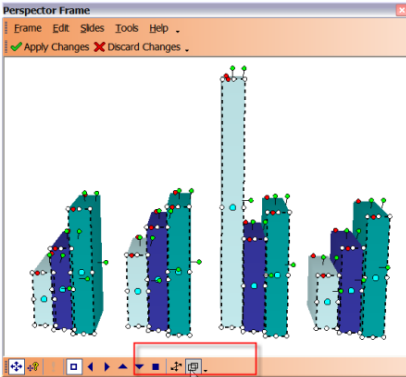Screen dimensions: 406x377
Task: Click the move help question-mark icon
Action: point(33,367)
